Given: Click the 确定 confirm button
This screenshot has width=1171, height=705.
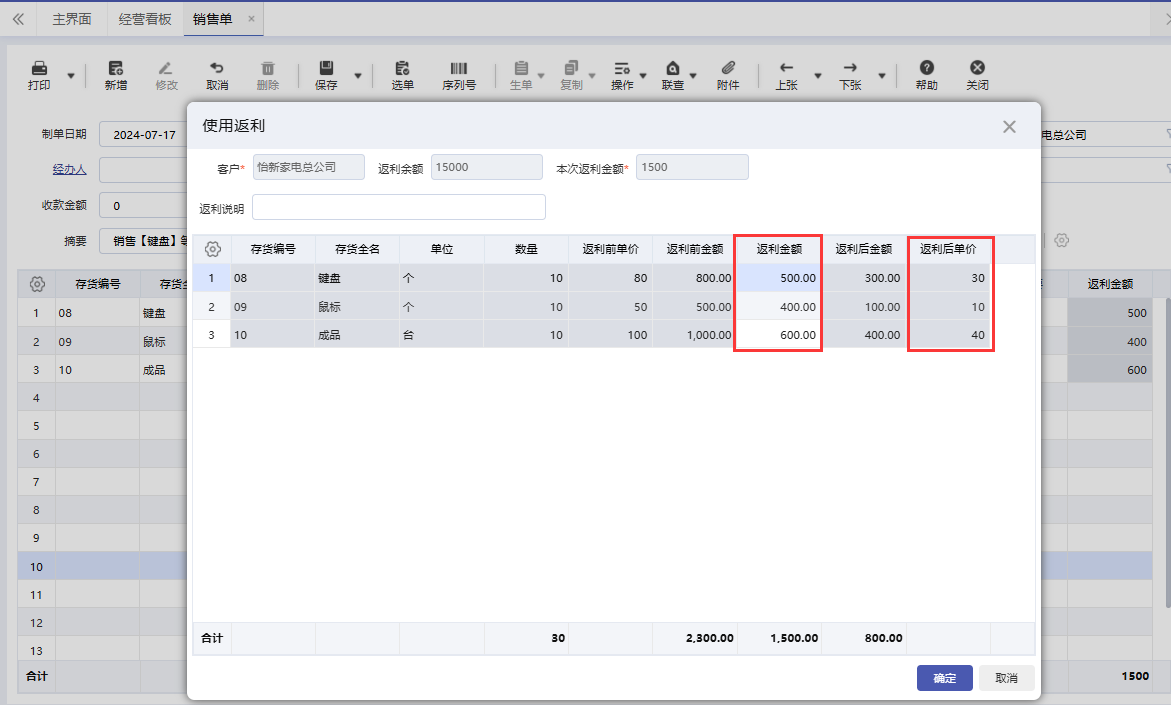Looking at the screenshot, I should (x=944, y=678).
